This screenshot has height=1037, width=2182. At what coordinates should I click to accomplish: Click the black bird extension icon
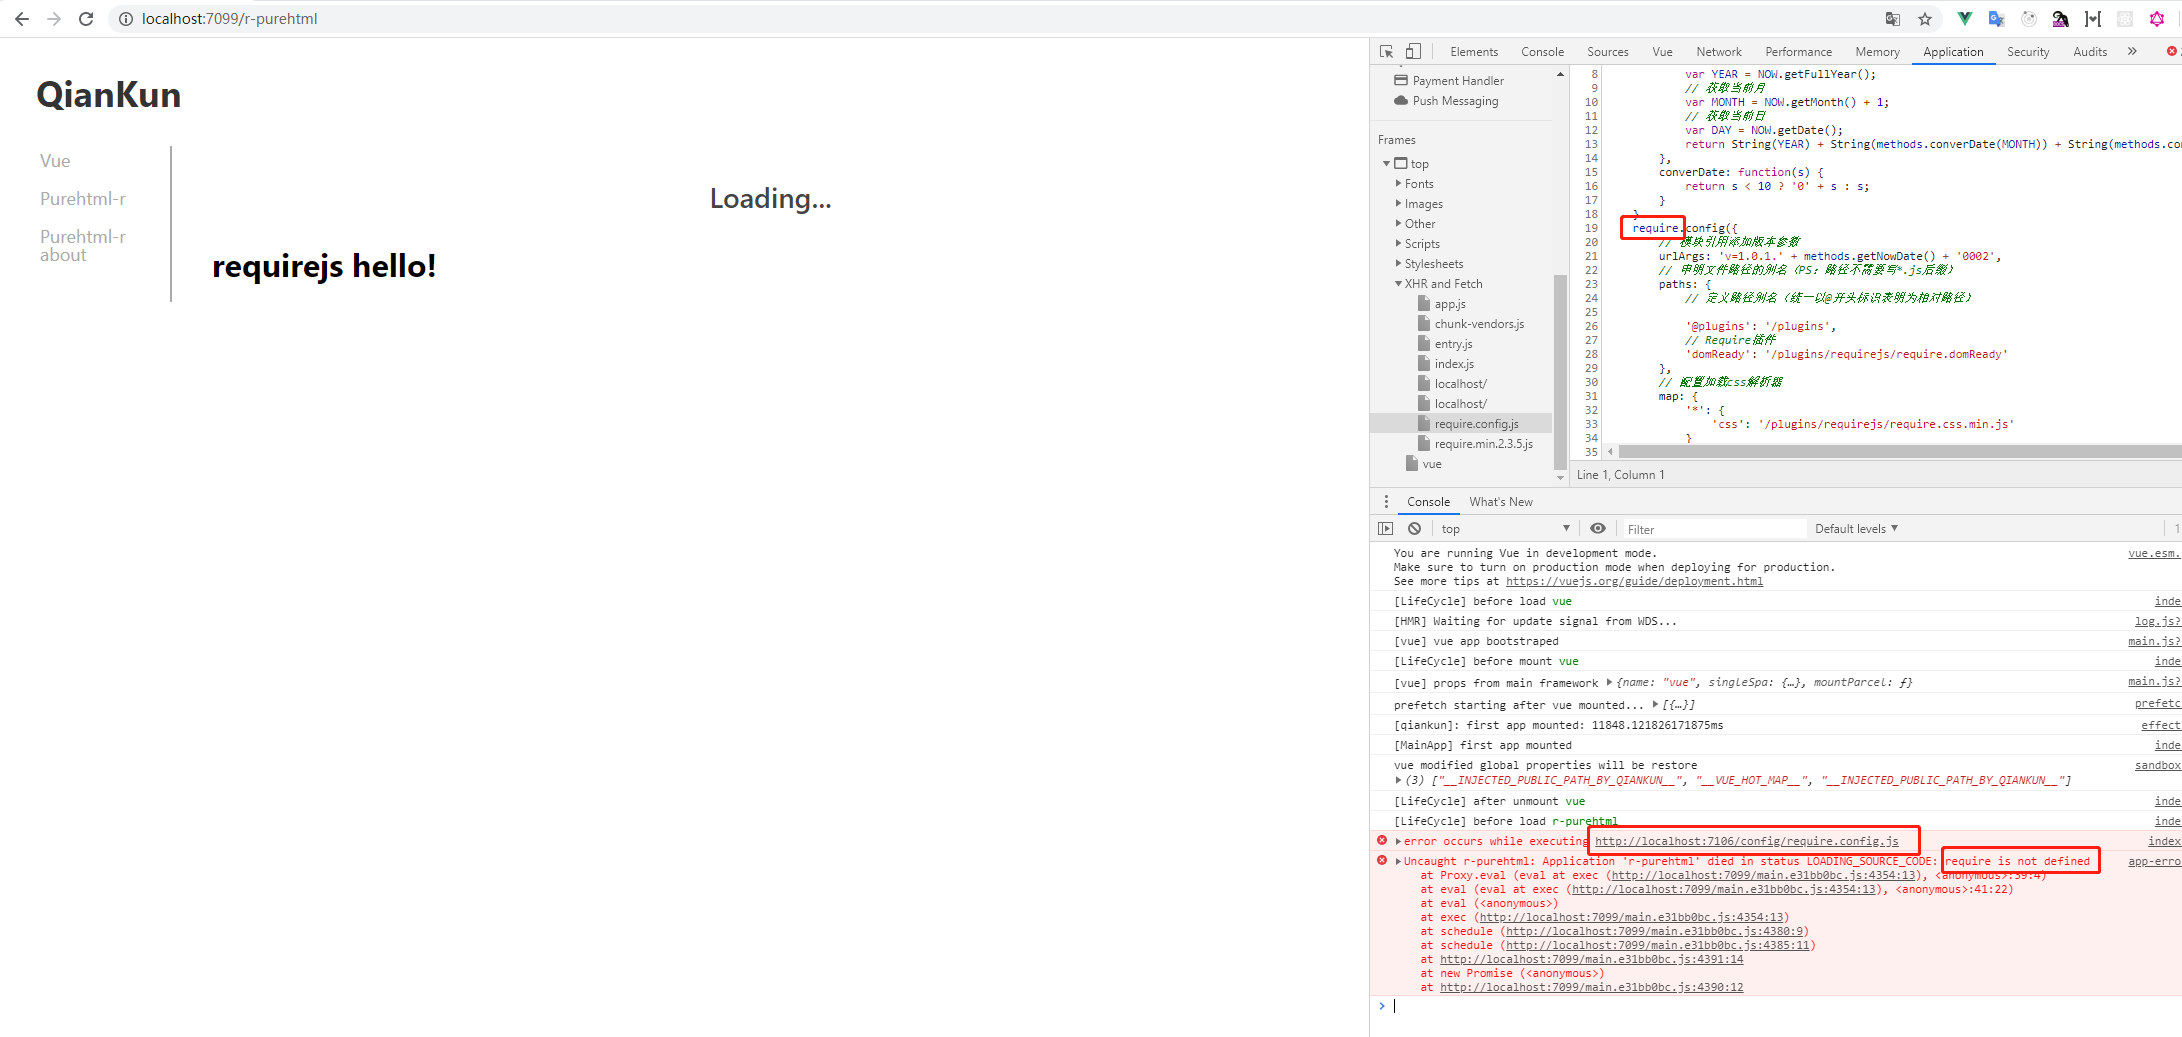(x=2061, y=19)
